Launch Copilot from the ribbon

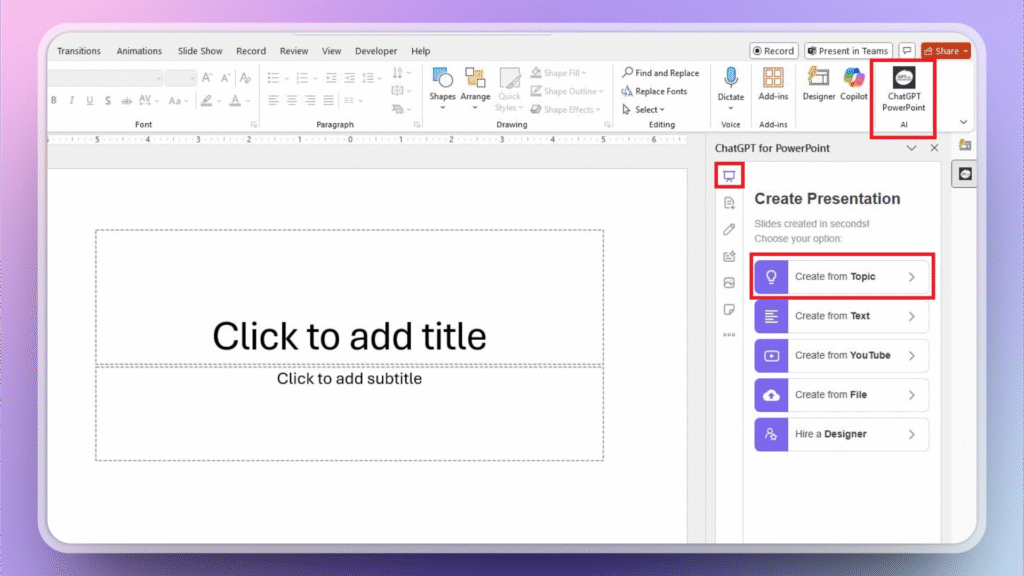tap(853, 84)
